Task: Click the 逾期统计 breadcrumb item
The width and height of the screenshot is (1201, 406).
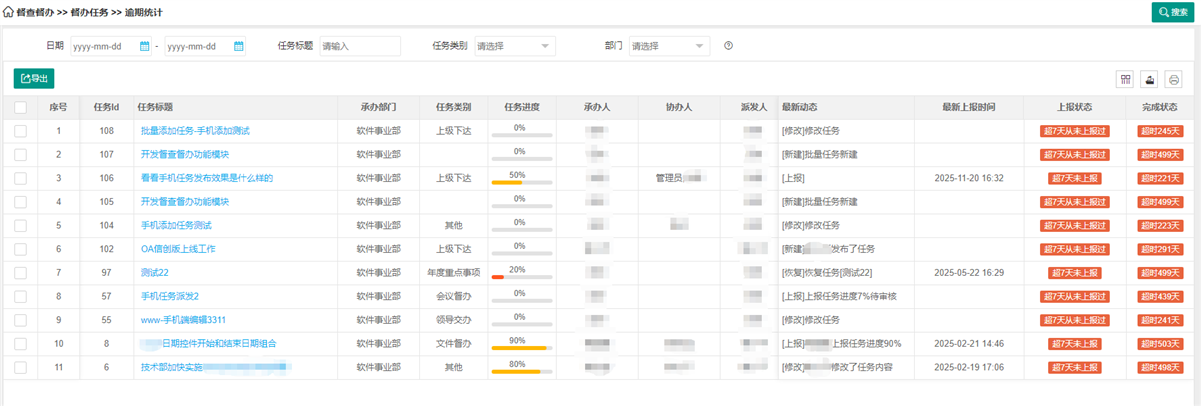Action: (x=144, y=11)
